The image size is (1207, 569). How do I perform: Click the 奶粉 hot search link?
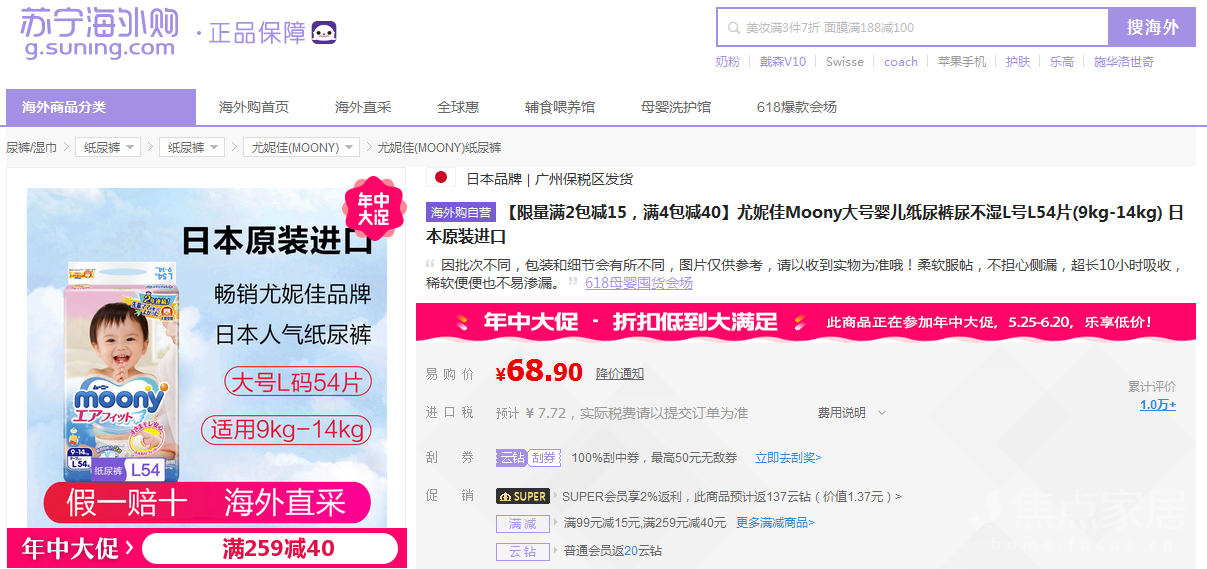[x=728, y=62]
